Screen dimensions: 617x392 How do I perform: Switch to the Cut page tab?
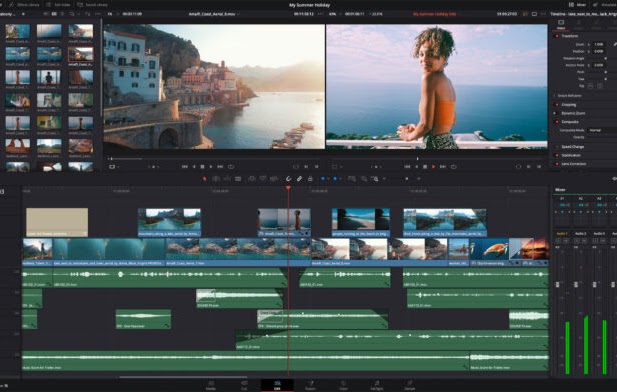point(244,385)
